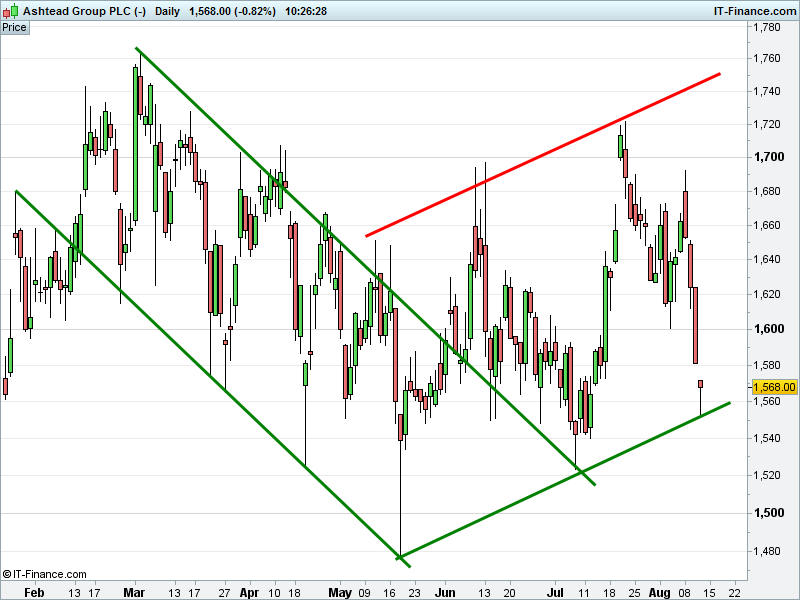
Task: Click the 'Daily' timeframe label
Action: (x=167, y=11)
